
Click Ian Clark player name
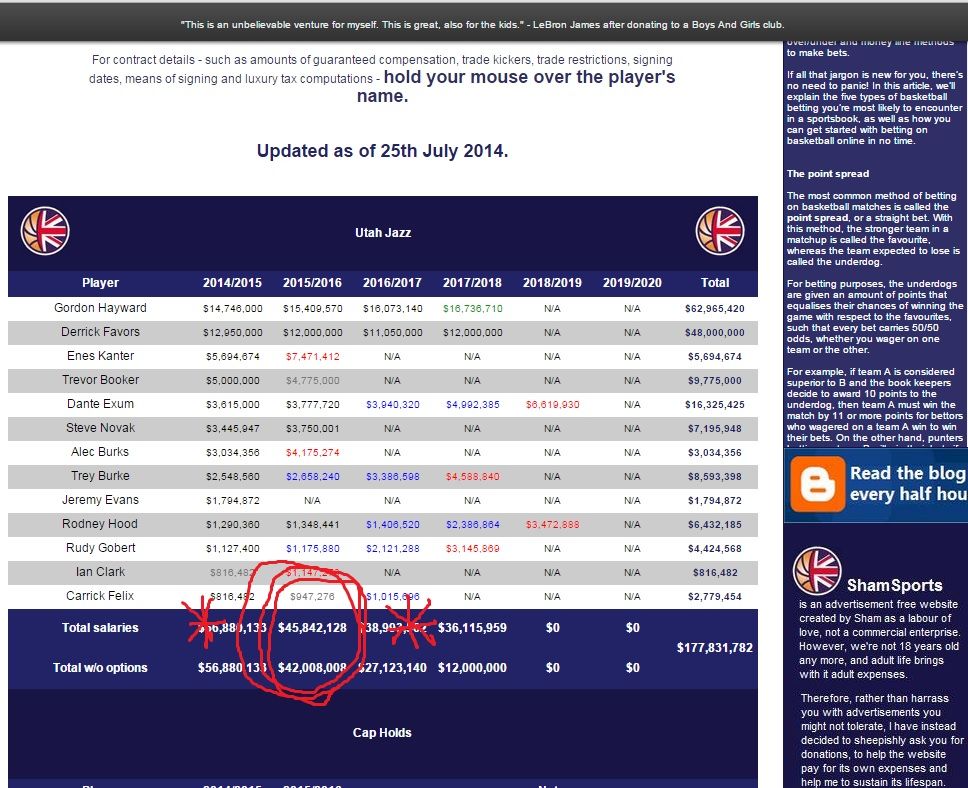tap(100, 572)
